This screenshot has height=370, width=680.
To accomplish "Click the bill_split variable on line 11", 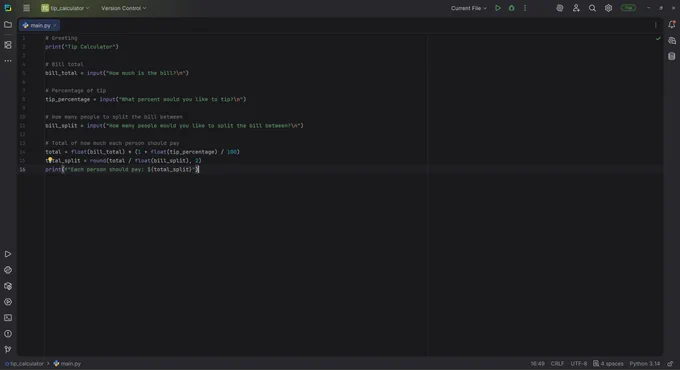I will 61,125.
